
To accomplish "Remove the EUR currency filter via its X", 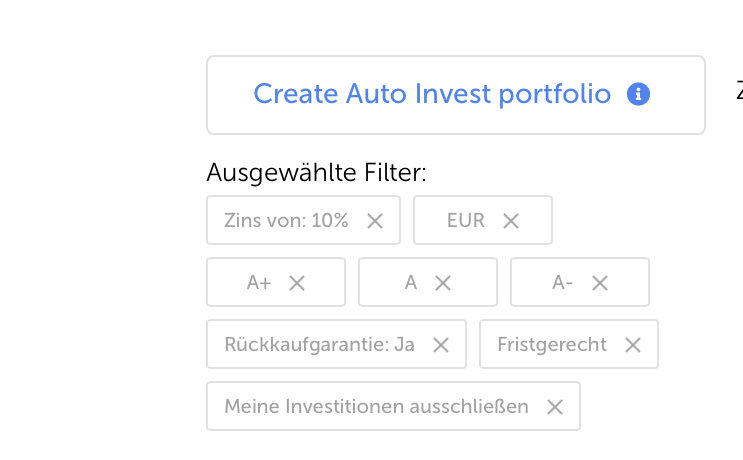I will pyautogui.click(x=511, y=221).
